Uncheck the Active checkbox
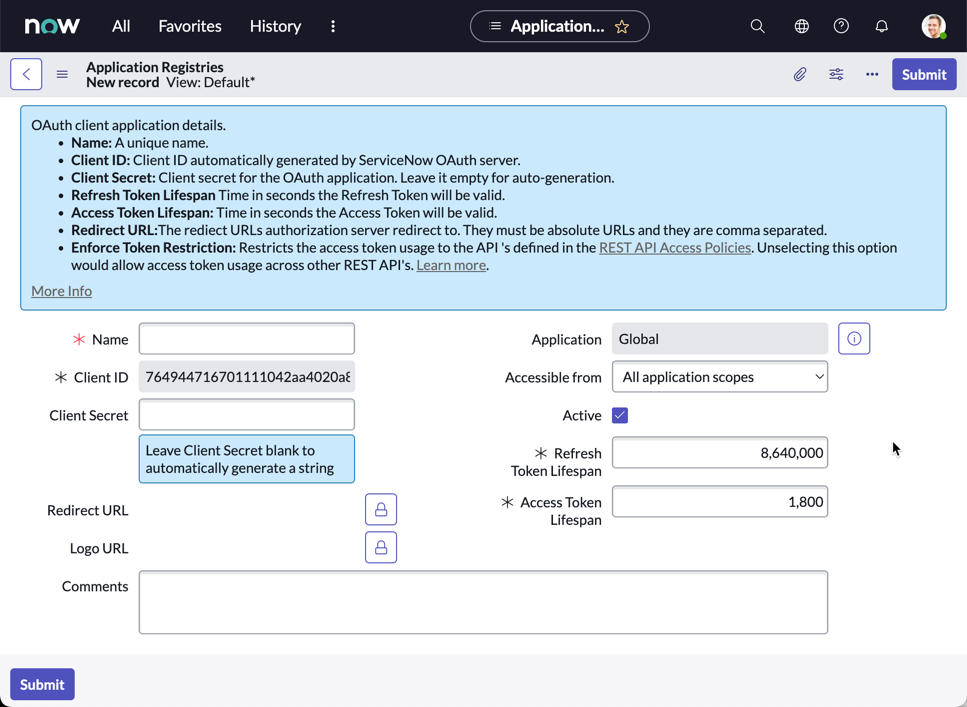Screen dimensions: 967x707 (x=620, y=415)
